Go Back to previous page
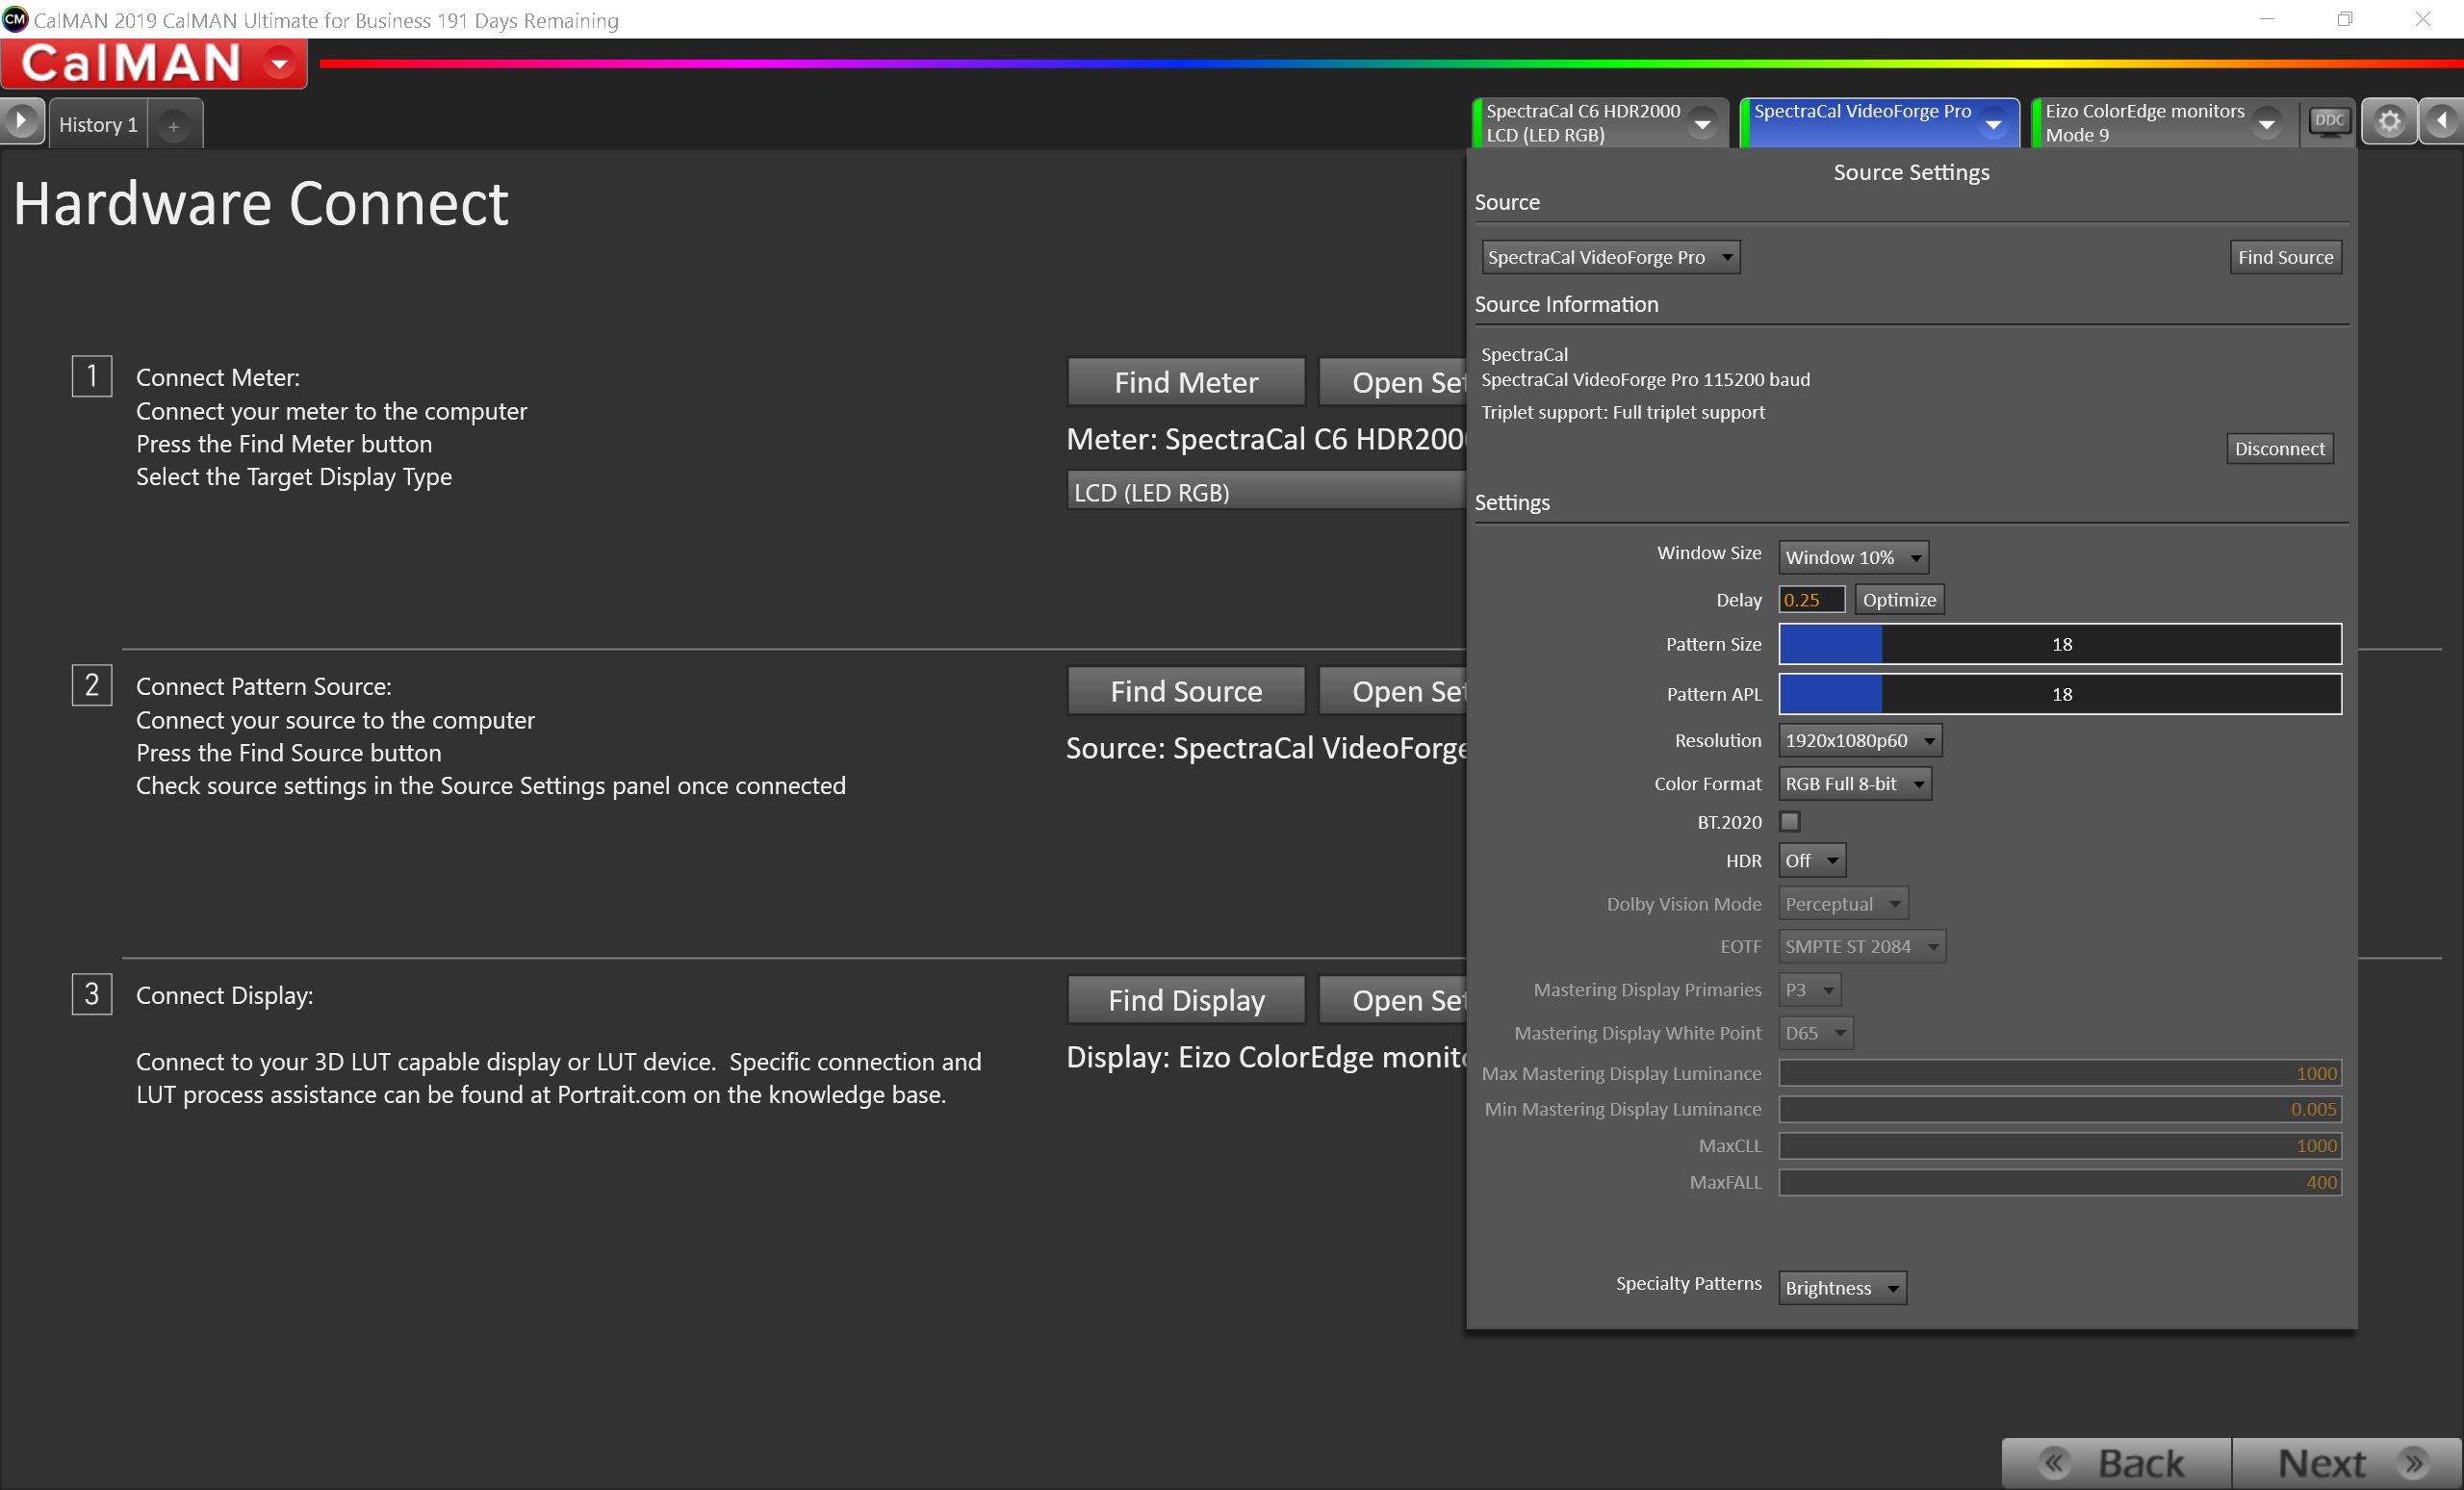The image size is (2464, 1490). point(2116,1463)
